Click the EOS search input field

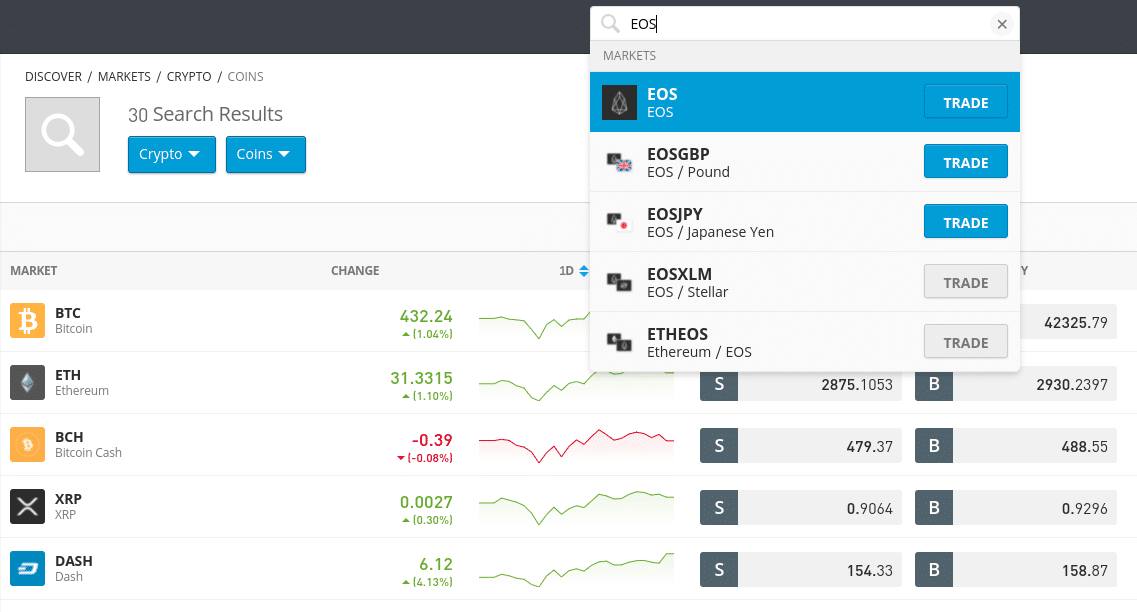pos(805,24)
